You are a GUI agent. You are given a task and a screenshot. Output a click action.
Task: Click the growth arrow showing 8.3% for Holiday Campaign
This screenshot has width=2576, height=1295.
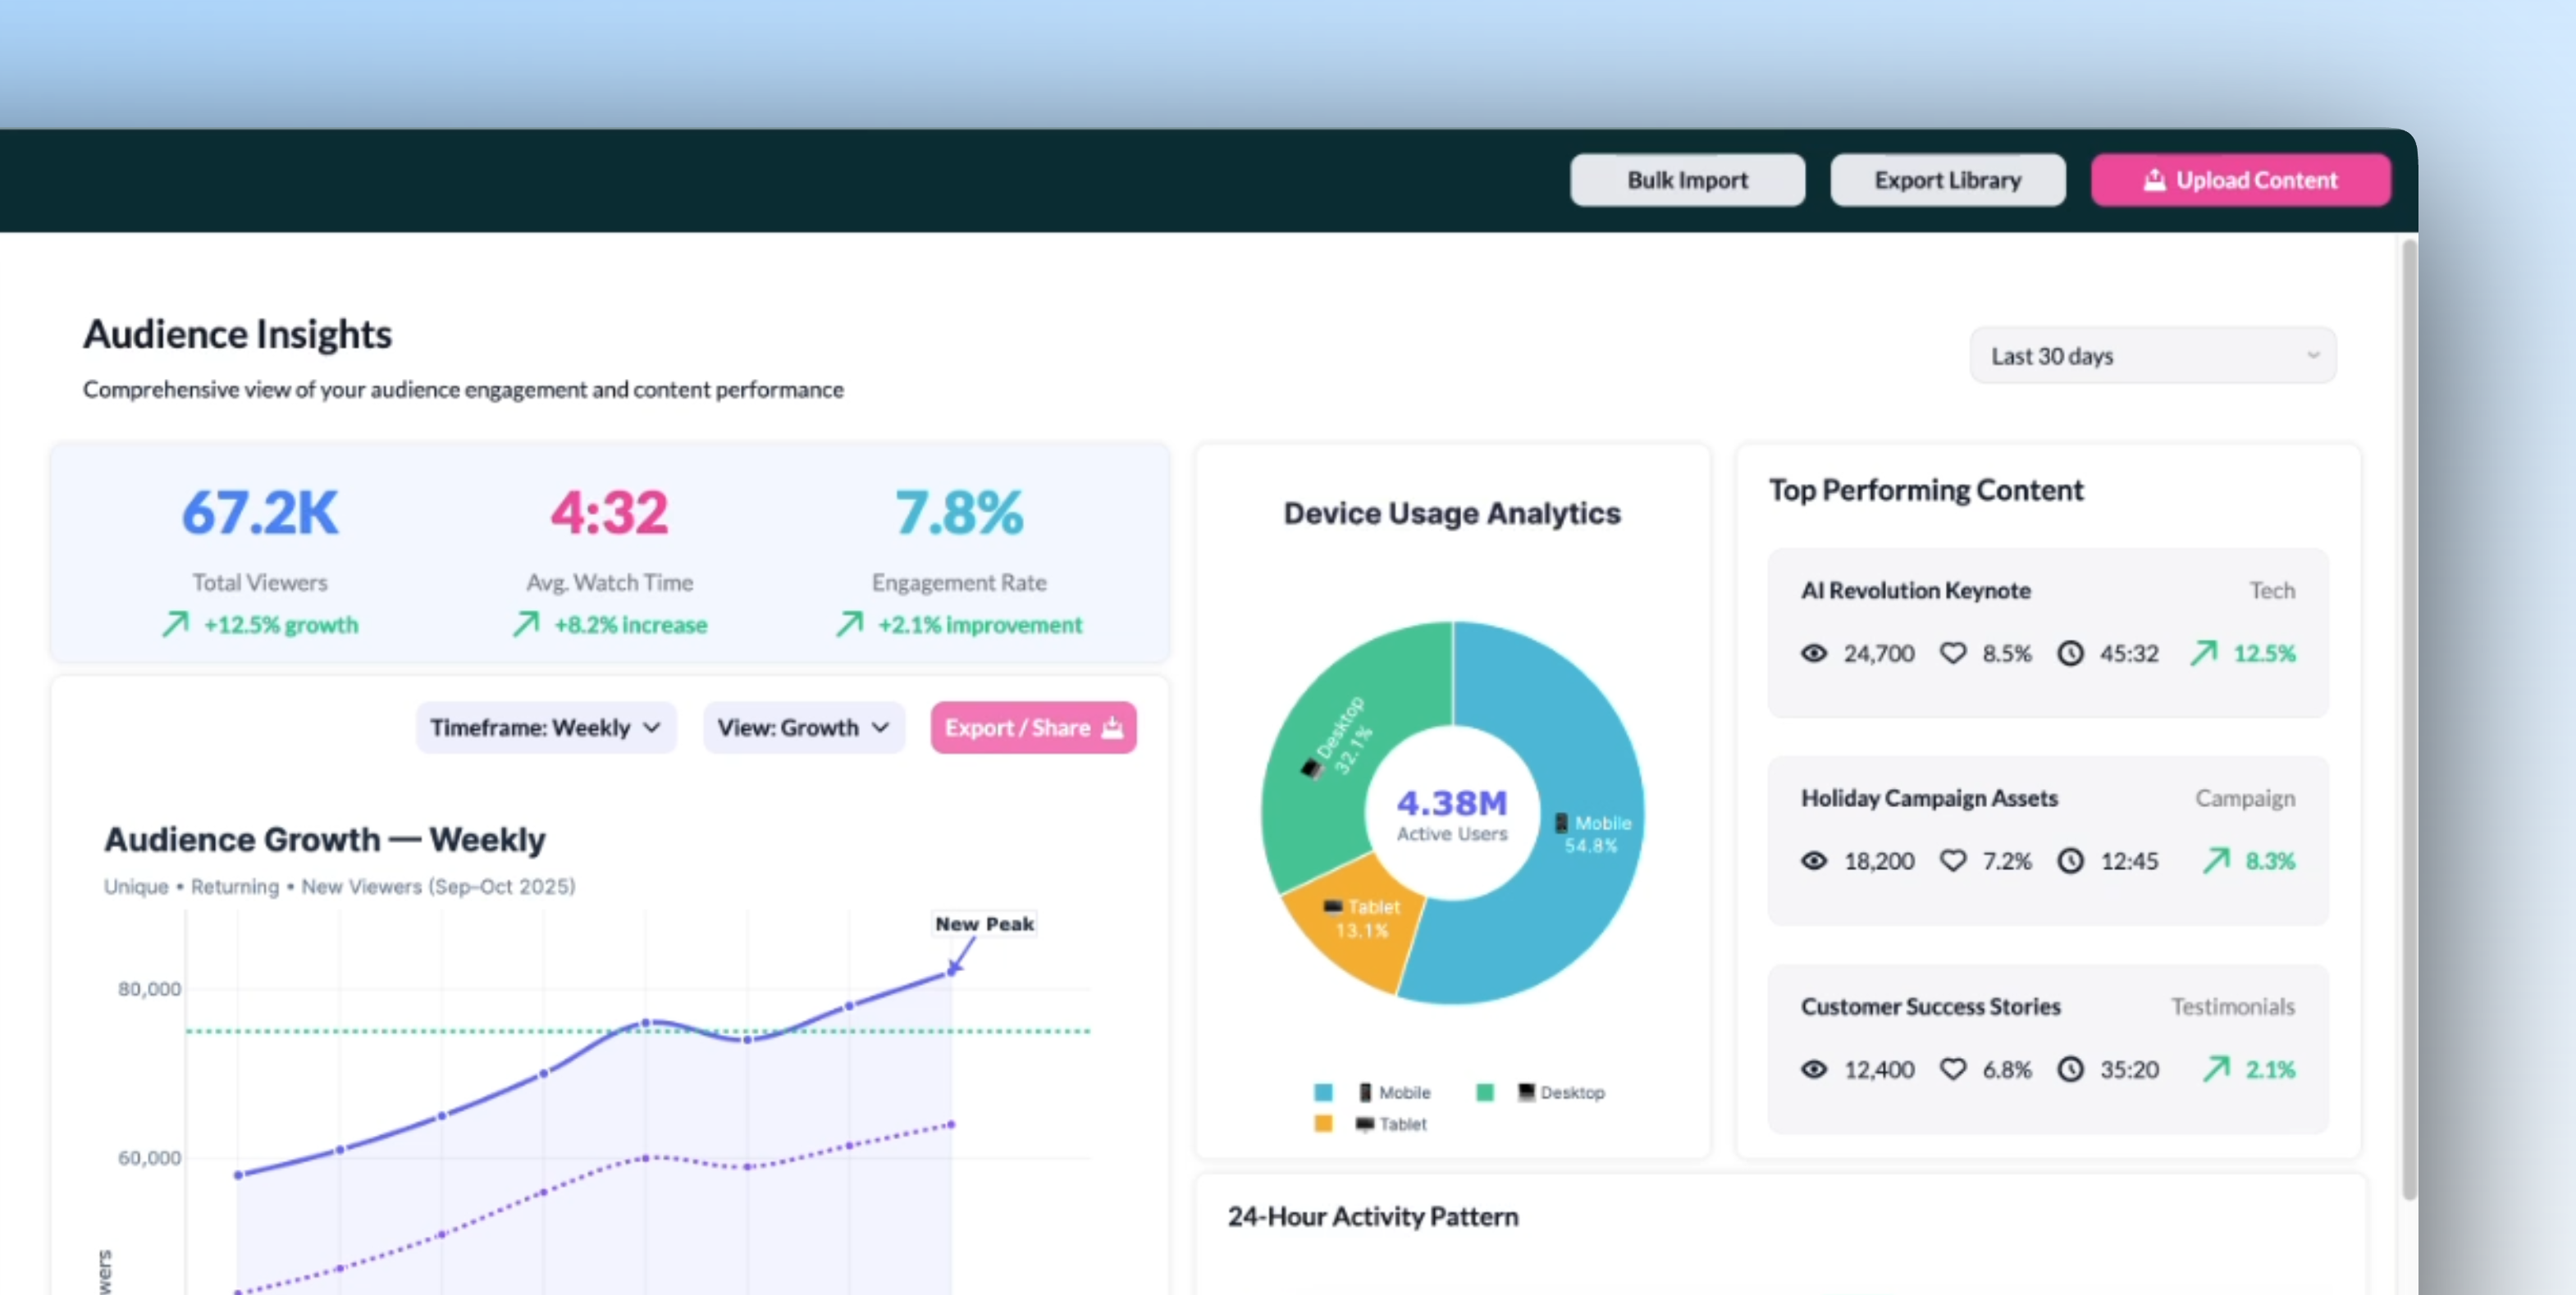(x=2218, y=860)
